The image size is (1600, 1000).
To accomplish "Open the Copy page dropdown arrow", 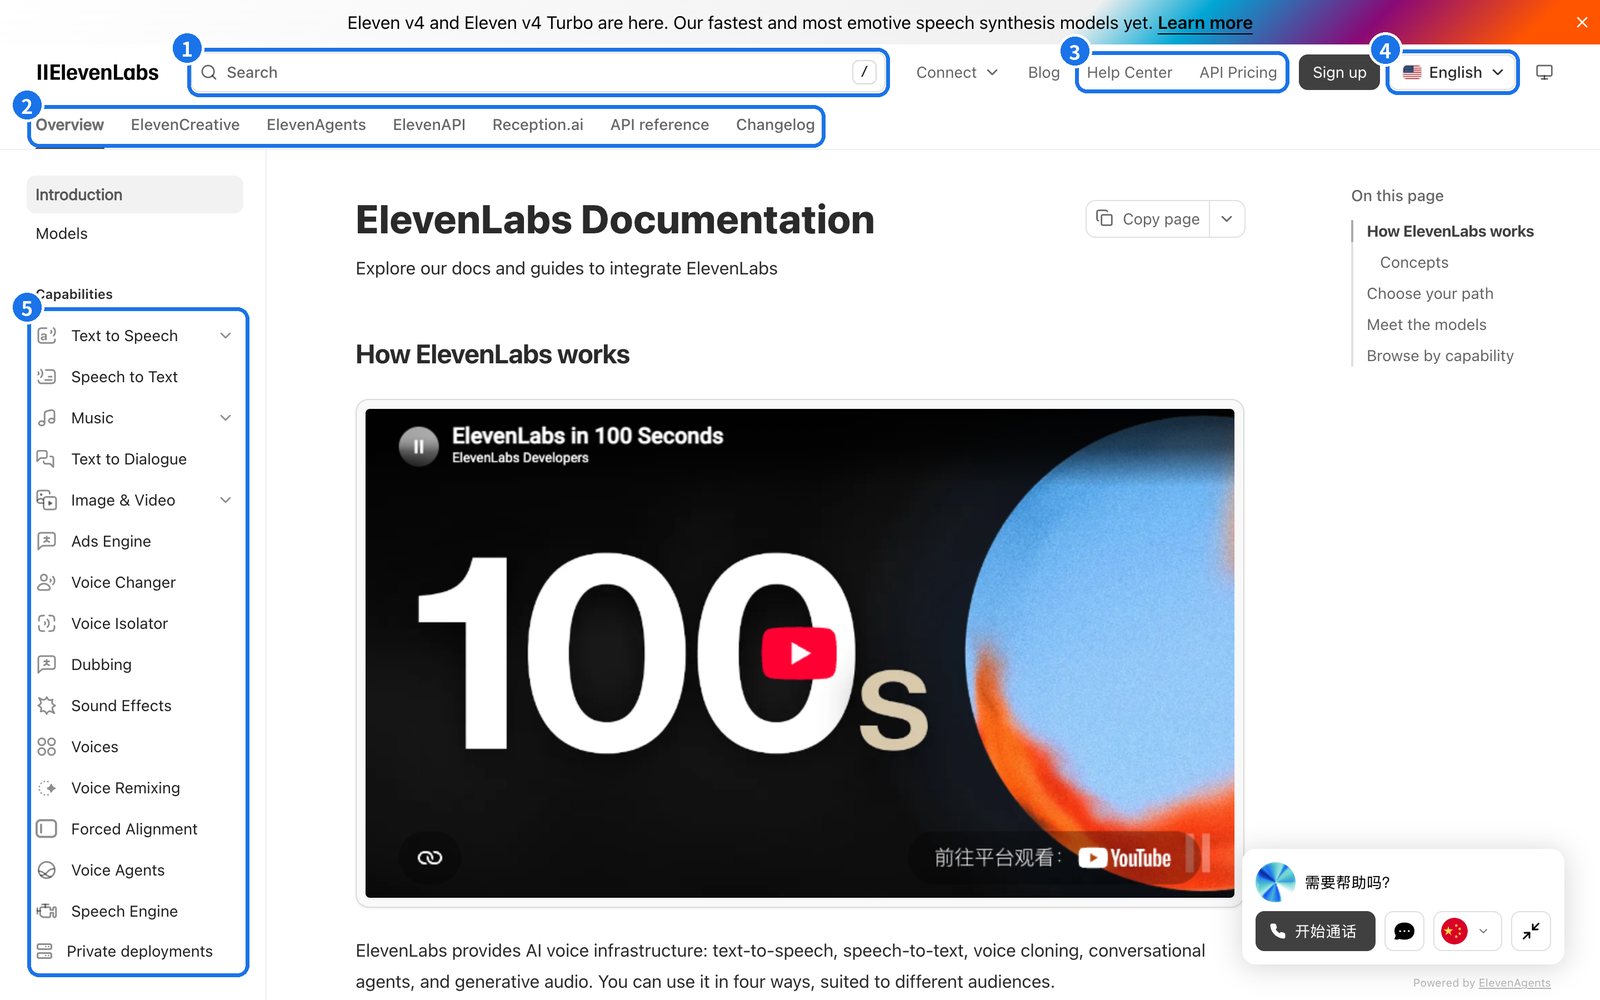I will (x=1227, y=219).
